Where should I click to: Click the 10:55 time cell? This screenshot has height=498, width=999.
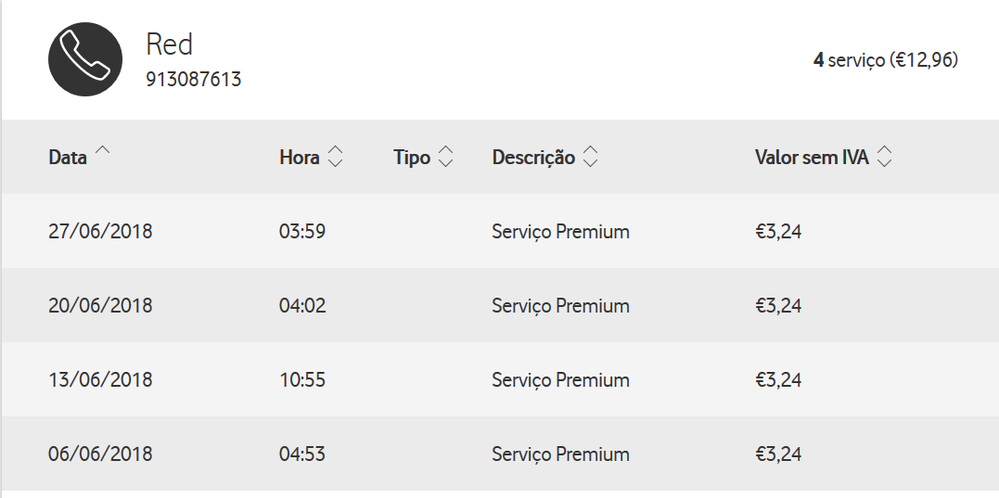click(x=302, y=380)
